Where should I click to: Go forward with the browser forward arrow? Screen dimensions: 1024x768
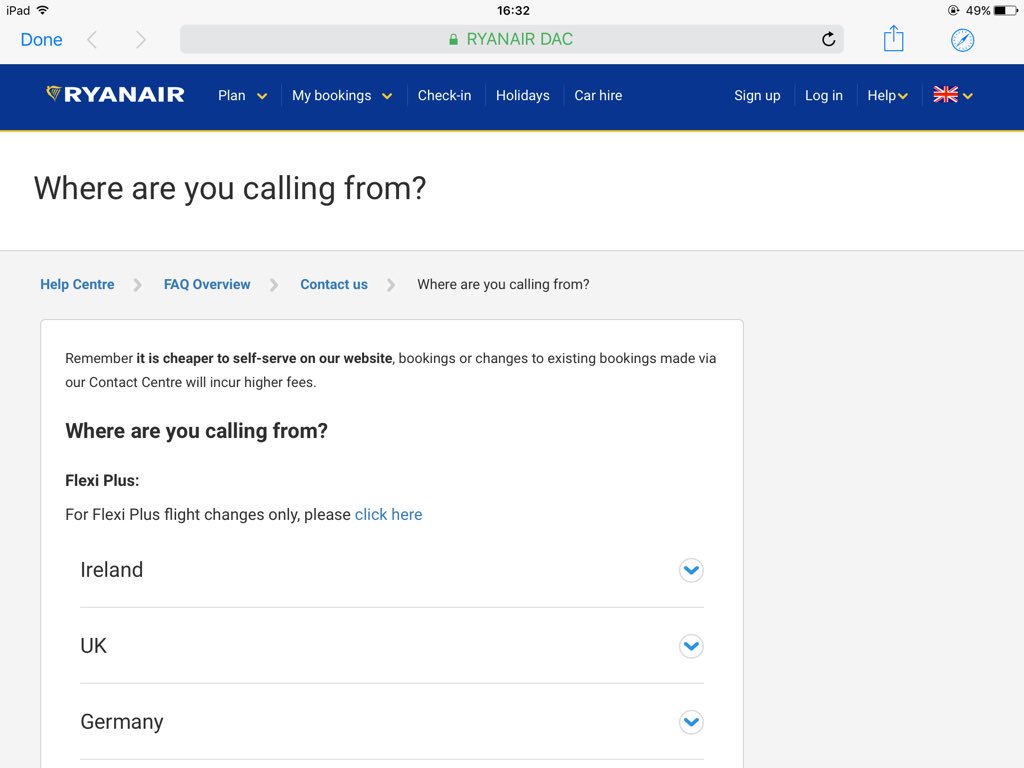click(x=140, y=40)
